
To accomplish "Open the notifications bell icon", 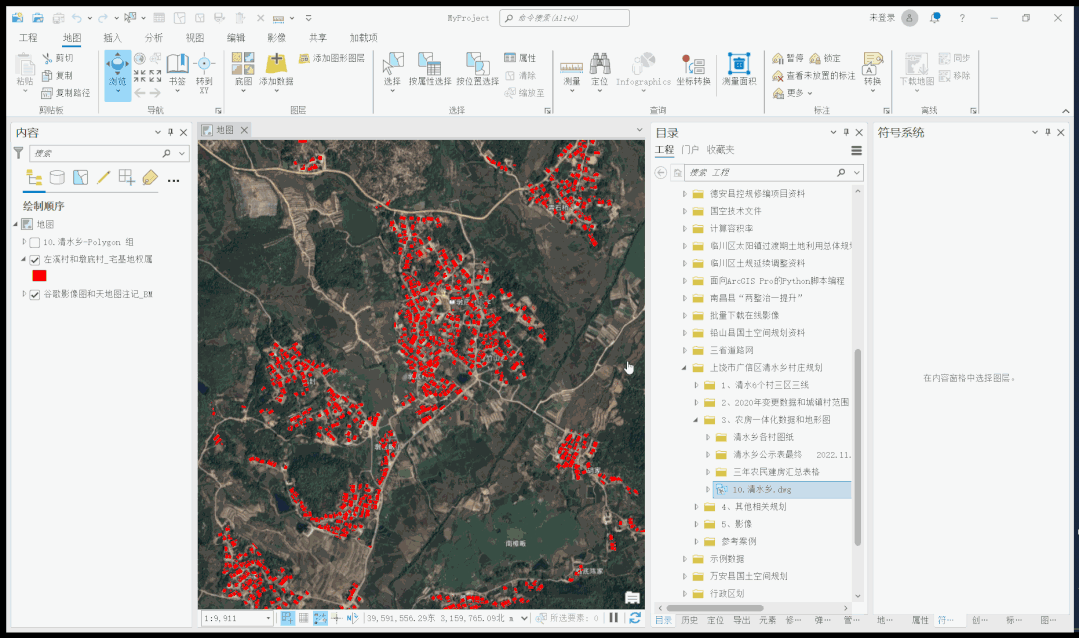I will pyautogui.click(x=934, y=18).
